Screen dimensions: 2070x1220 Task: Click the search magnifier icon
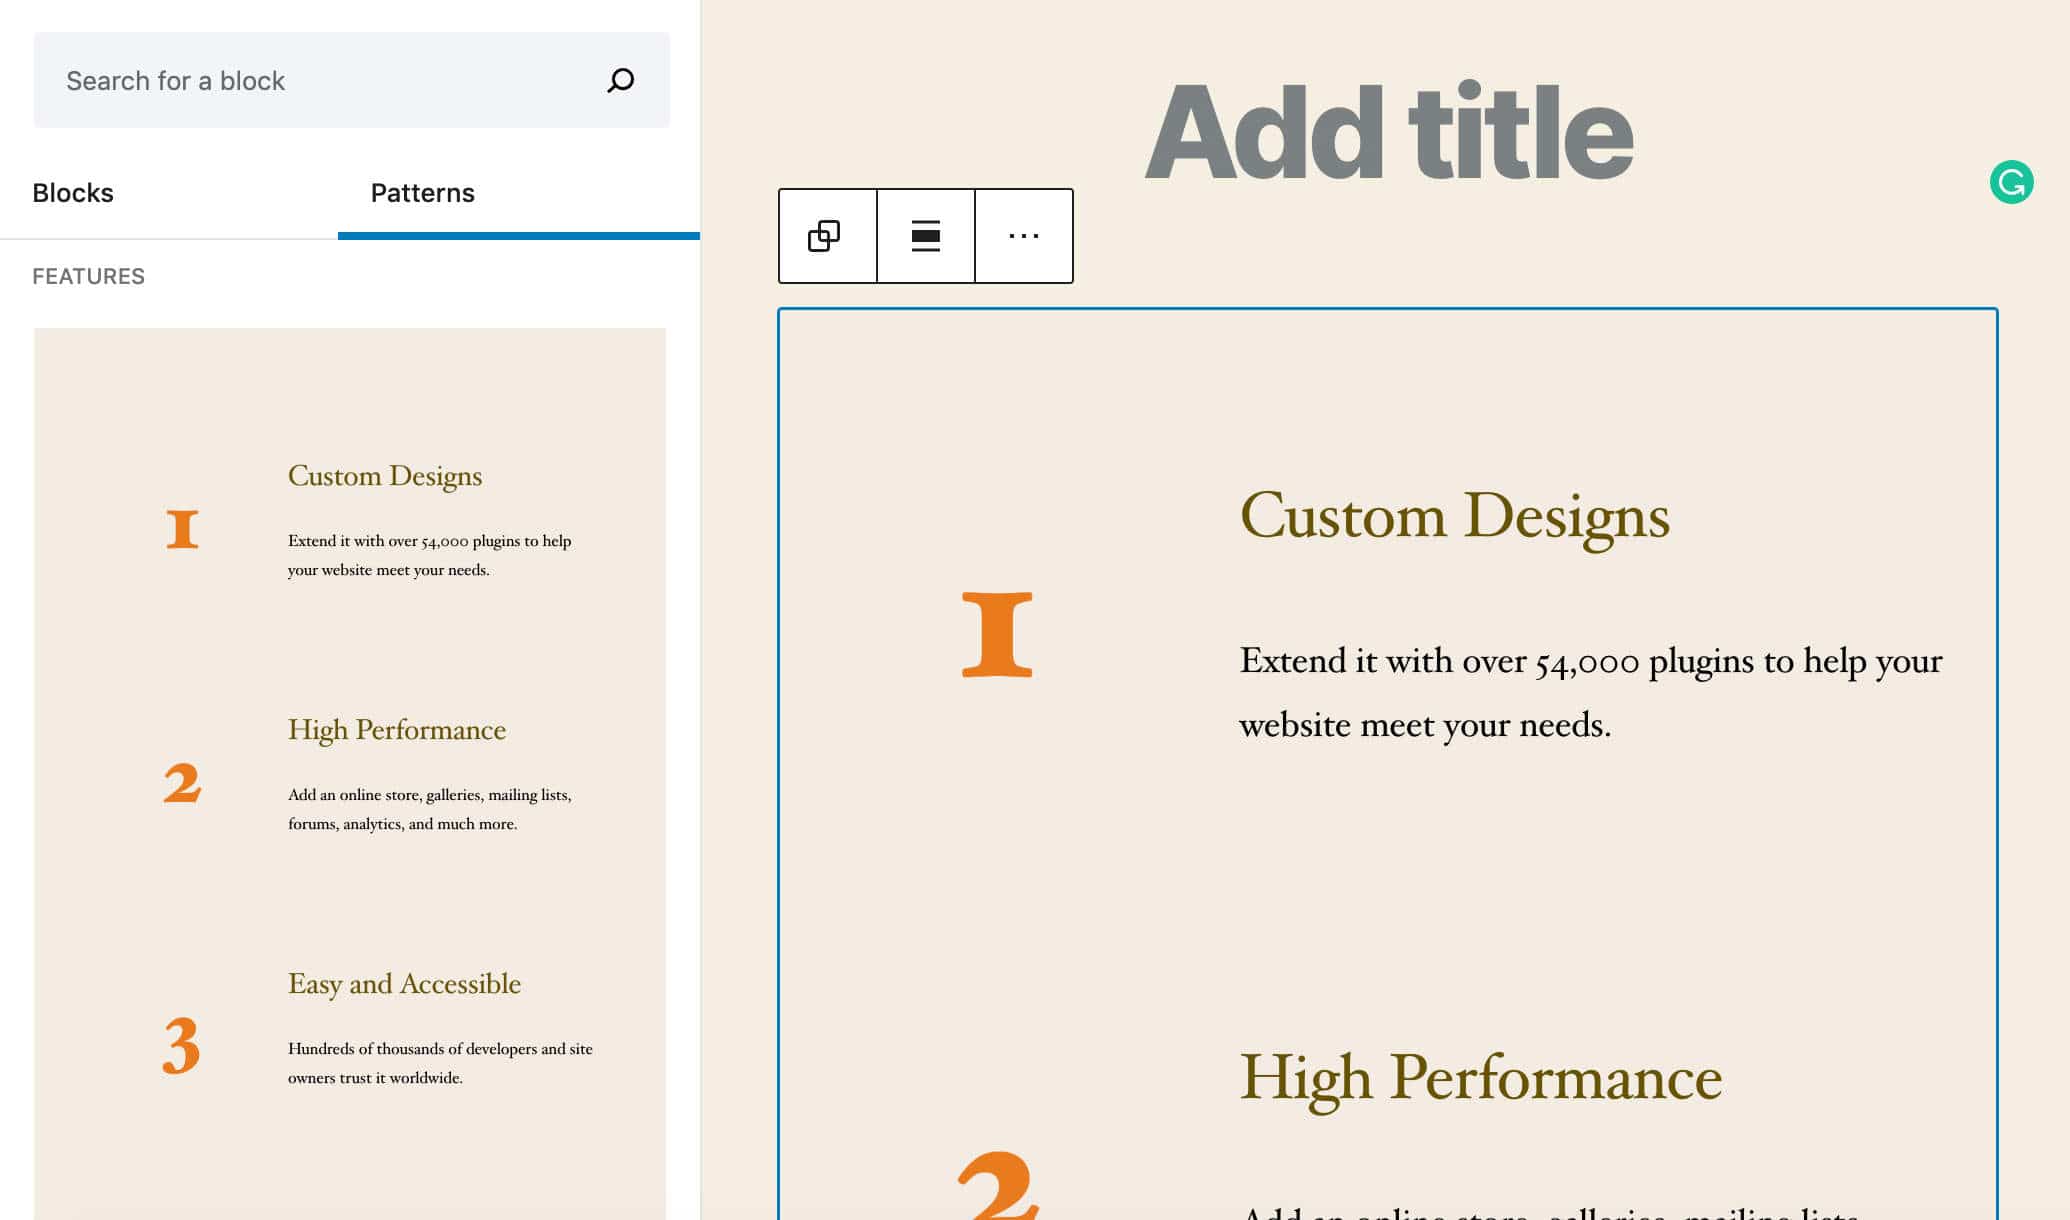[x=620, y=80]
